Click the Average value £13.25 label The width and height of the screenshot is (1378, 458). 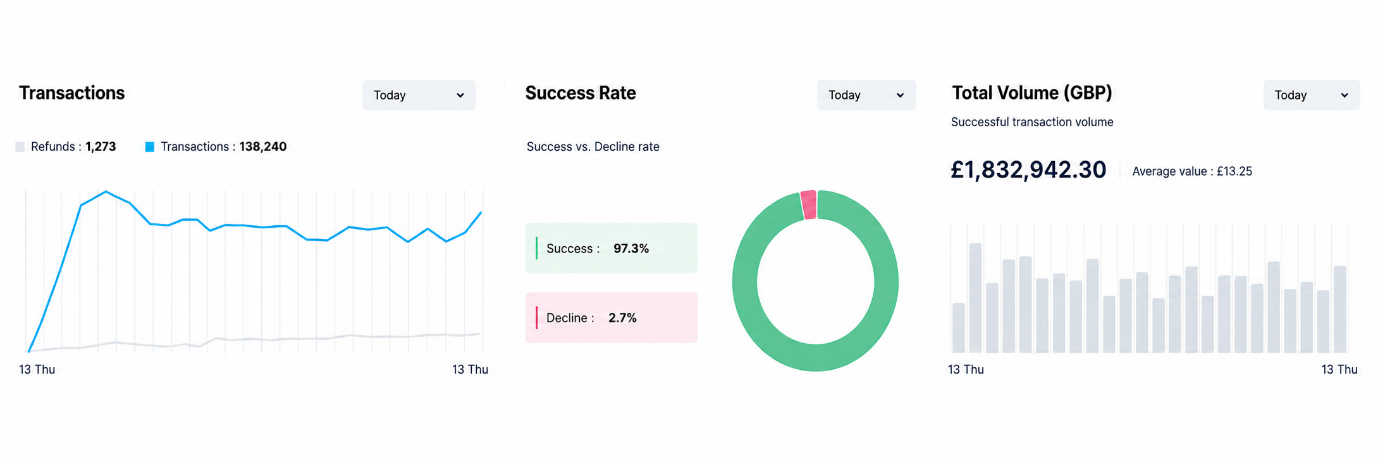click(1192, 171)
